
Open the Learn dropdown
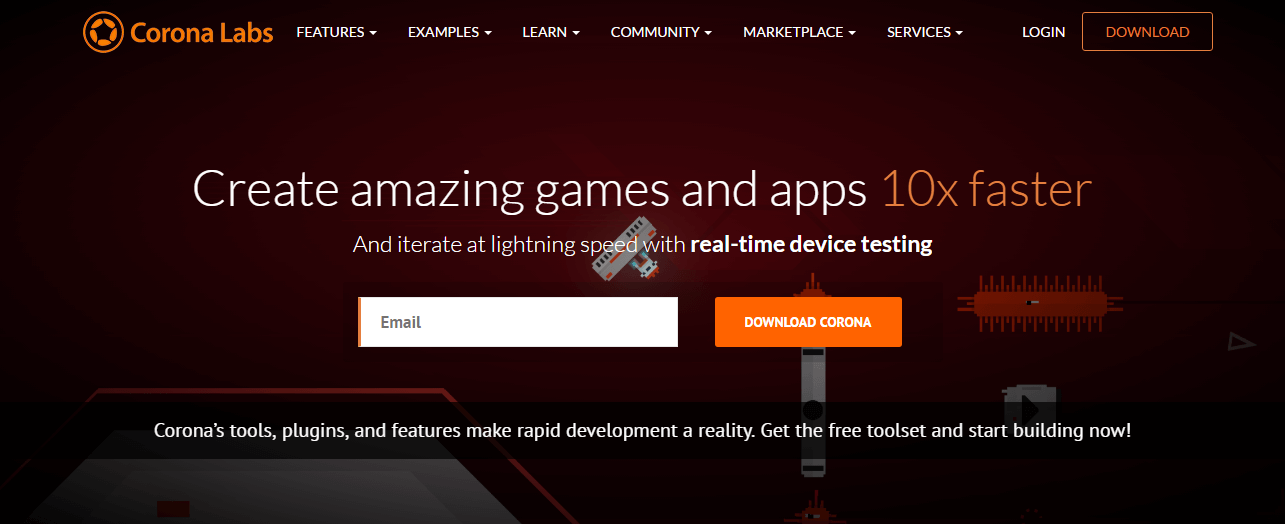(x=551, y=32)
